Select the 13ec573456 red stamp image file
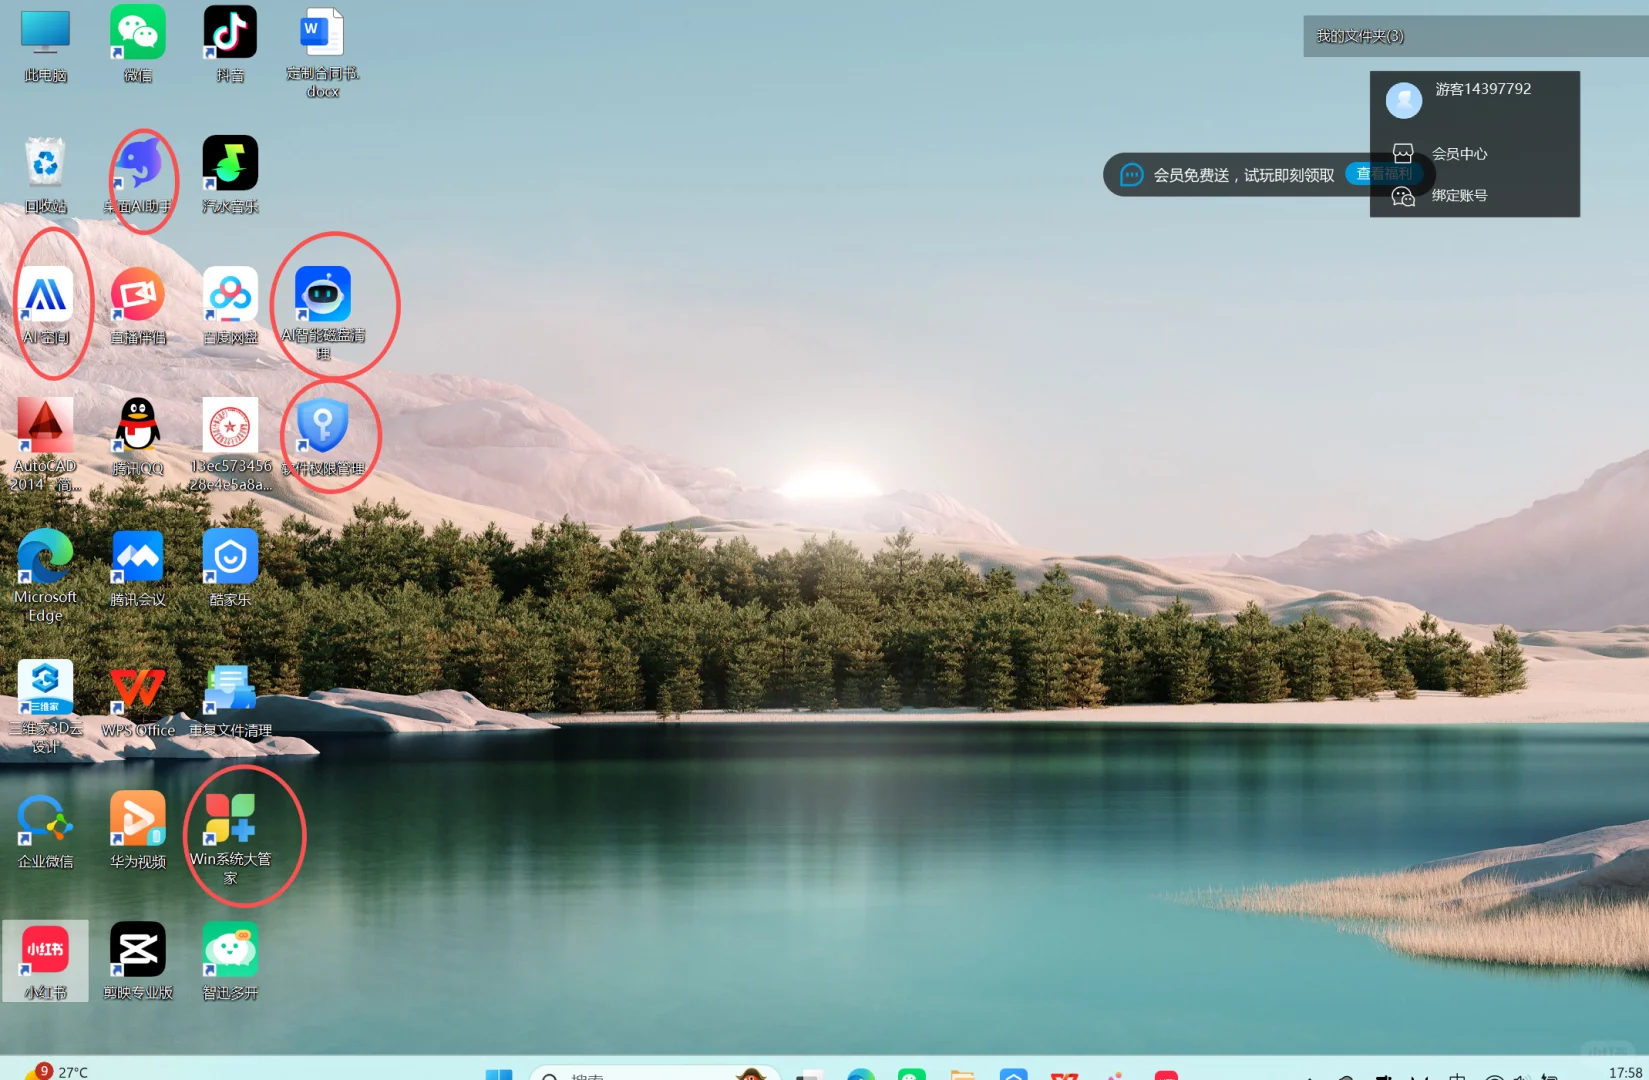1649x1080 pixels. click(230, 444)
